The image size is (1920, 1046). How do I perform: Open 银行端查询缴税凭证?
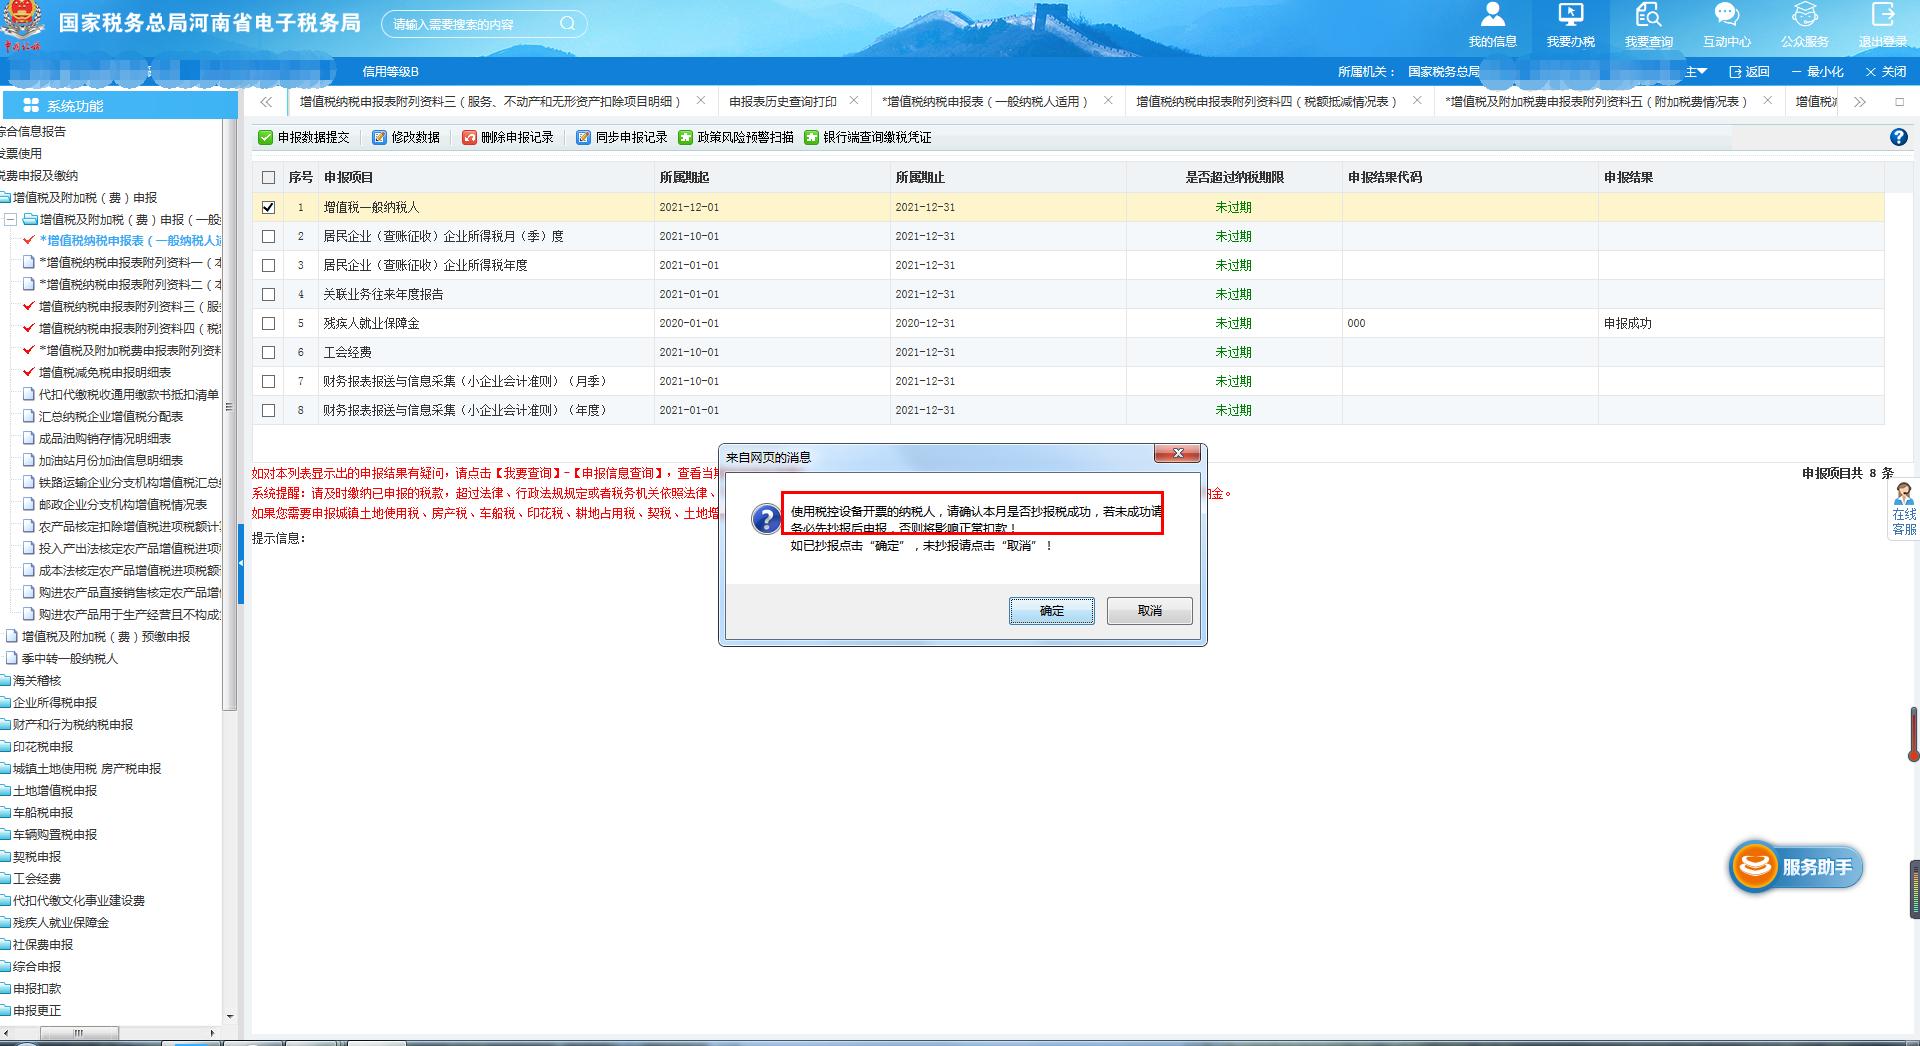pyautogui.click(x=867, y=137)
